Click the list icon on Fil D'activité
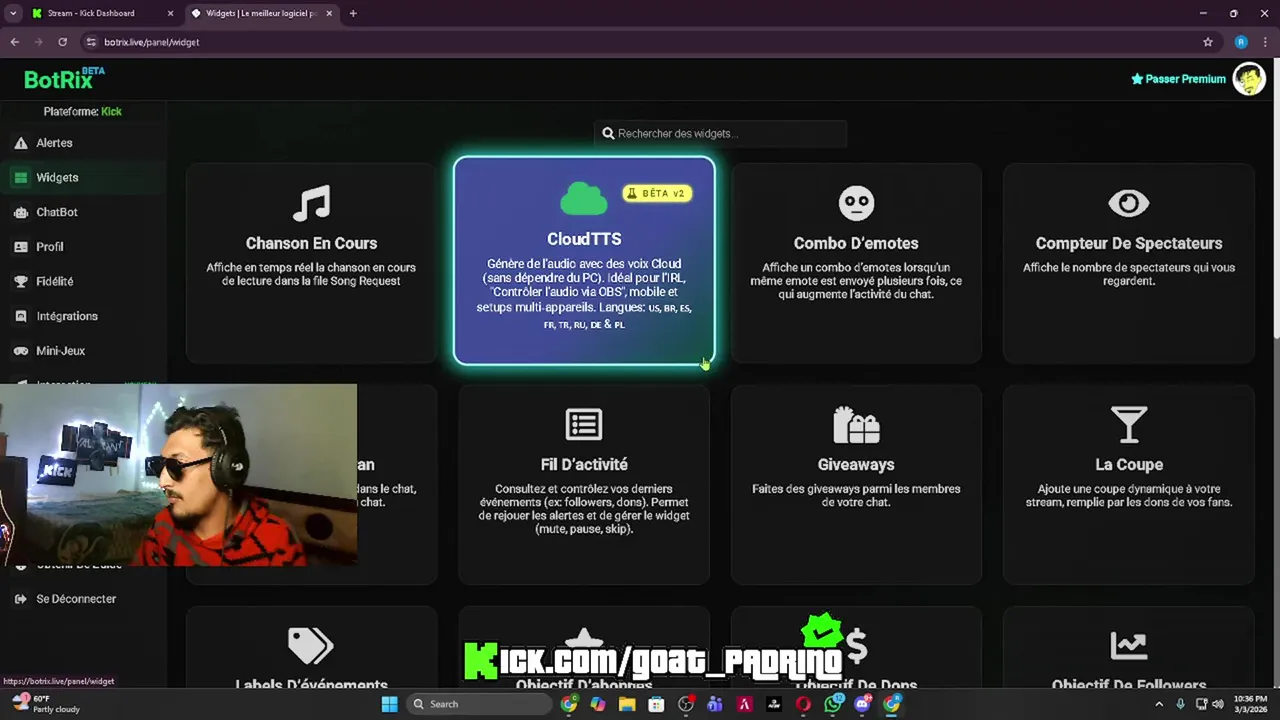This screenshot has height=720, width=1280. 584,424
